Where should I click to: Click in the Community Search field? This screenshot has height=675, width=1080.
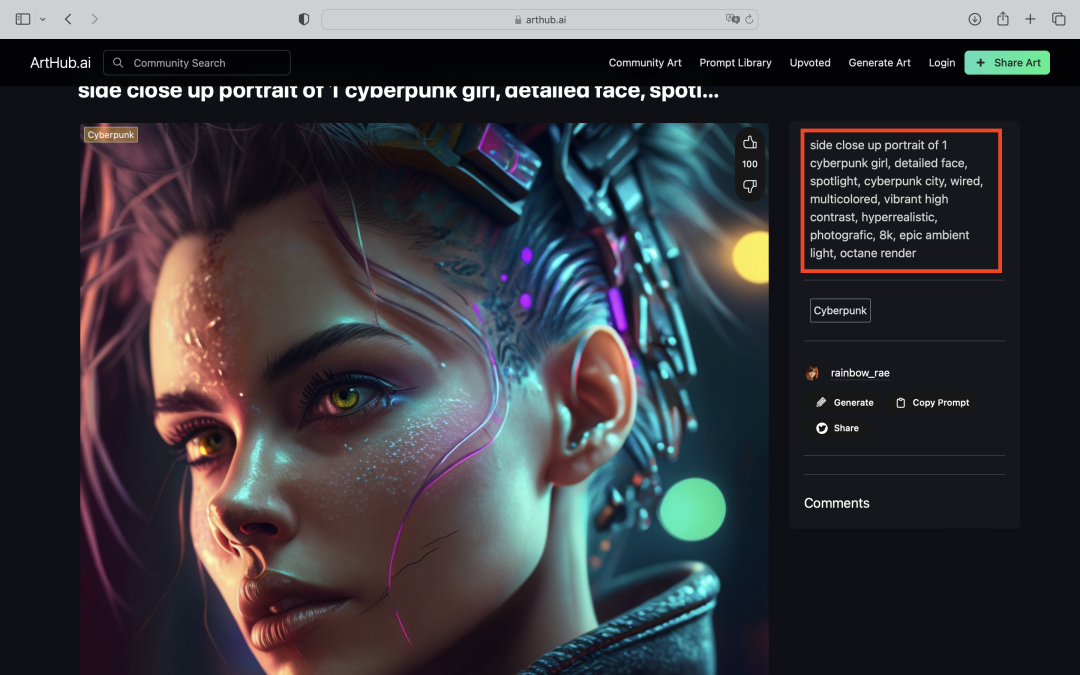[205, 63]
